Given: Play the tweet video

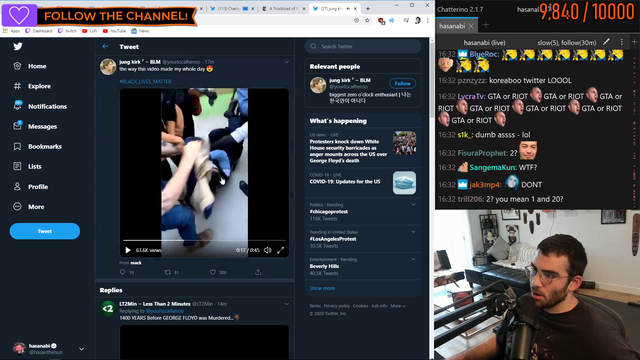Looking at the screenshot, I should pos(128,250).
